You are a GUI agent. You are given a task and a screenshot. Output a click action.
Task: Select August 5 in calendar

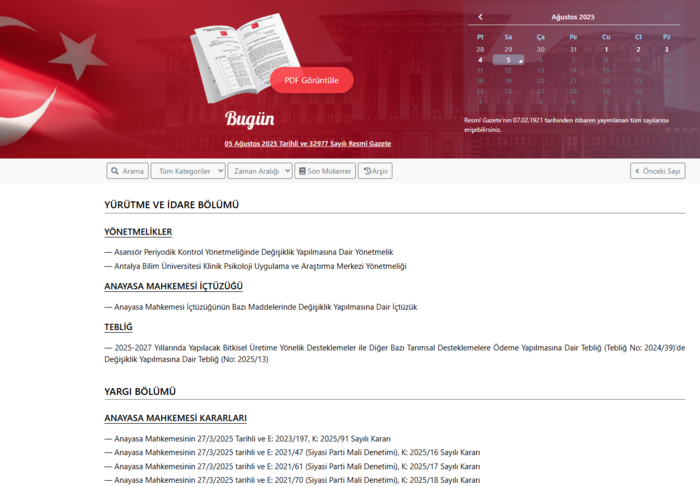(x=508, y=60)
